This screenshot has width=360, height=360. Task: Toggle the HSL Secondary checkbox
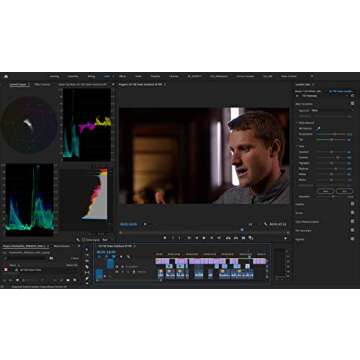coord(352,230)
